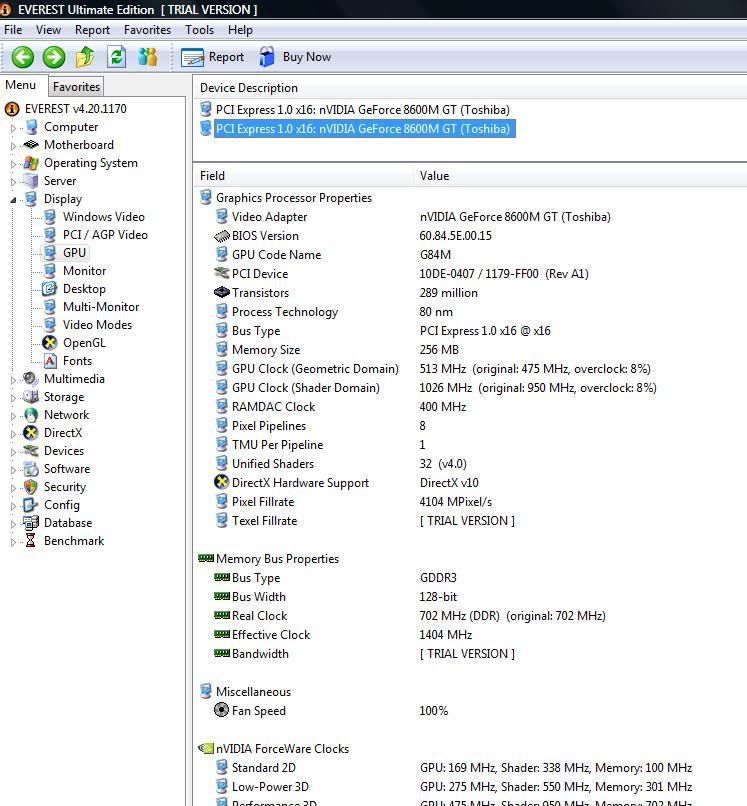
Task: Select PCI / AGP Video in the tree
Action: 105,235
